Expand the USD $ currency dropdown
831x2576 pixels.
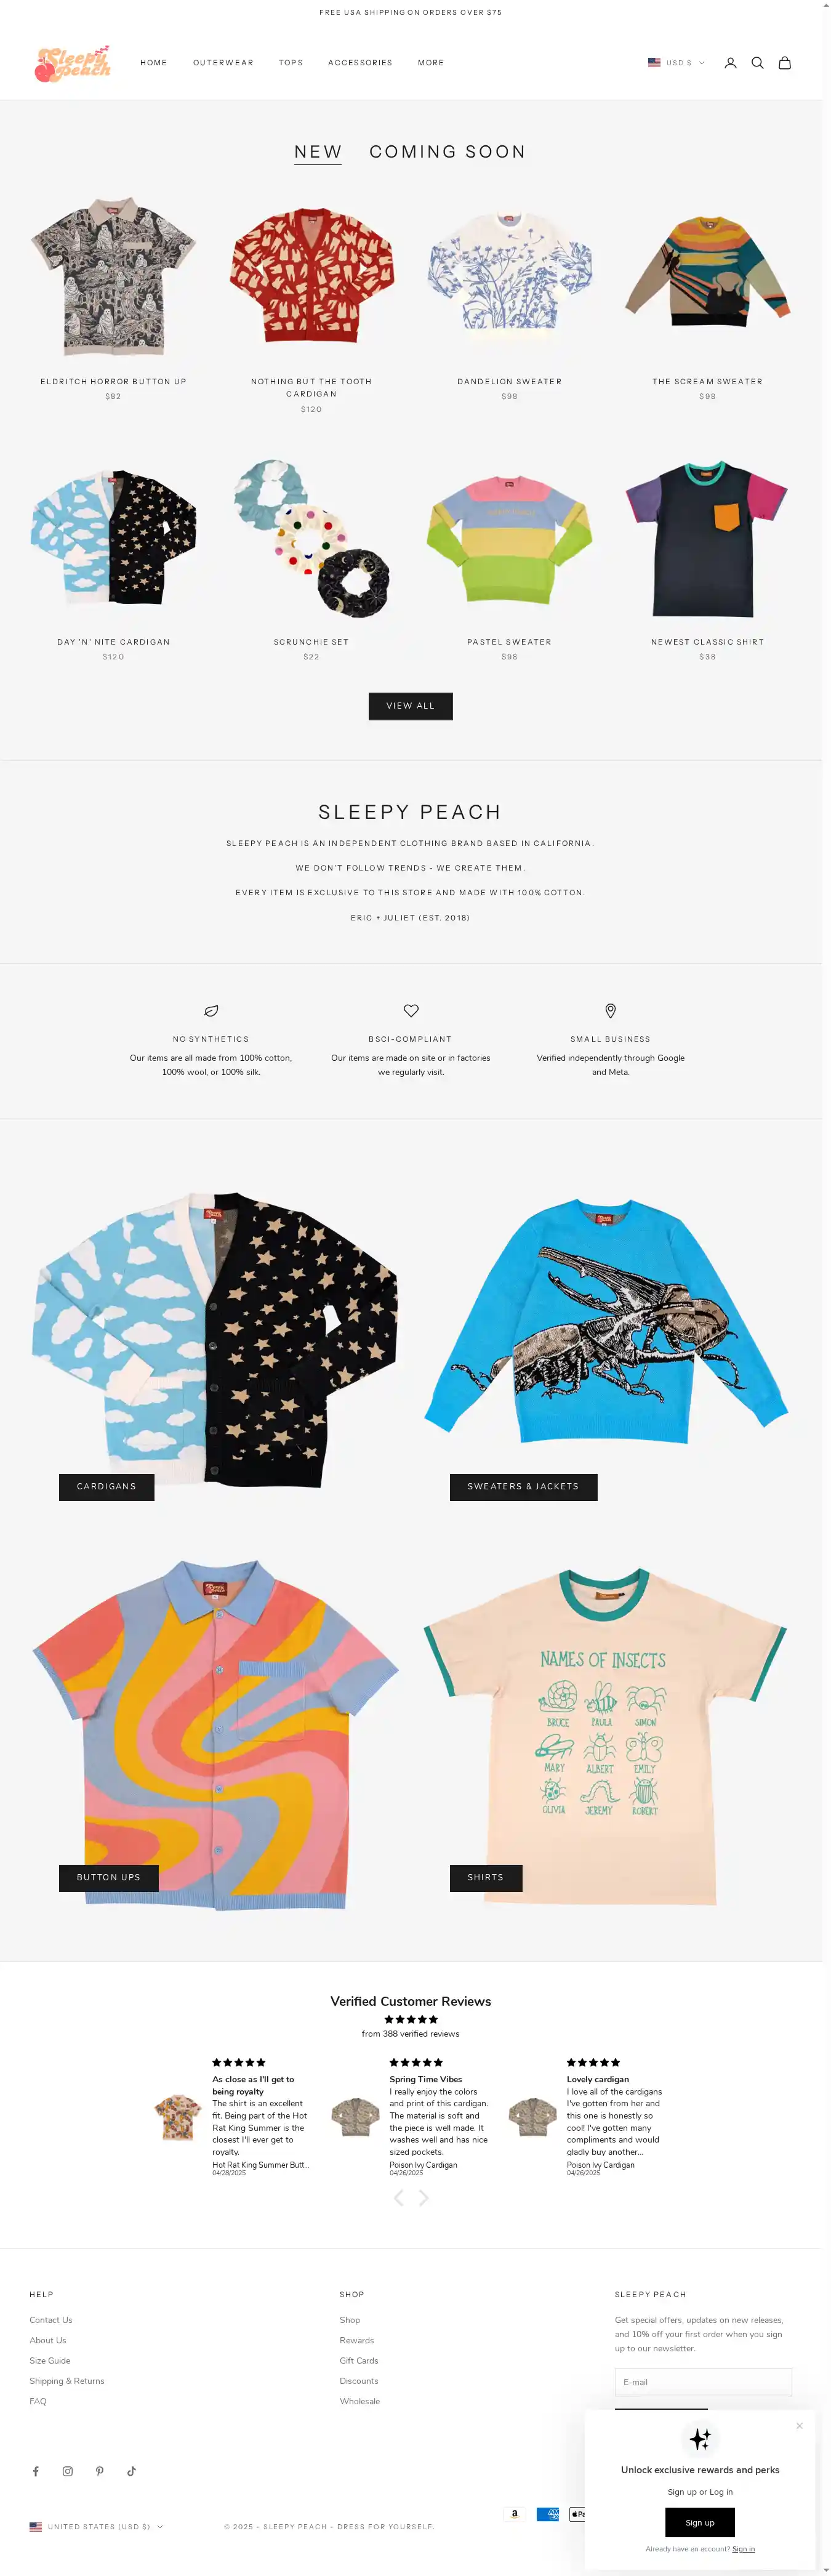click(676, 63)
